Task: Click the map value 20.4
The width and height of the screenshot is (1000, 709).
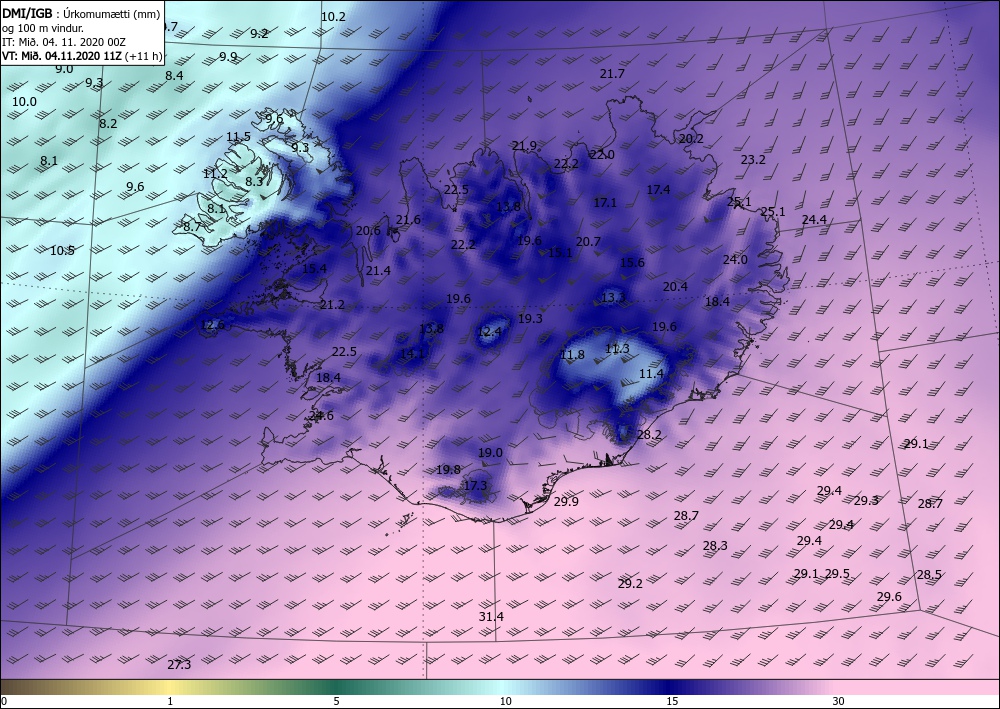Action: (675, 286)
